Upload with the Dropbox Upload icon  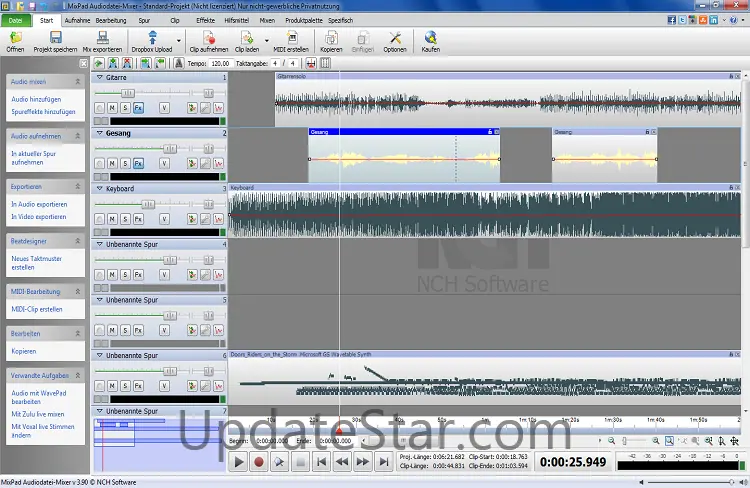(152, 41)
